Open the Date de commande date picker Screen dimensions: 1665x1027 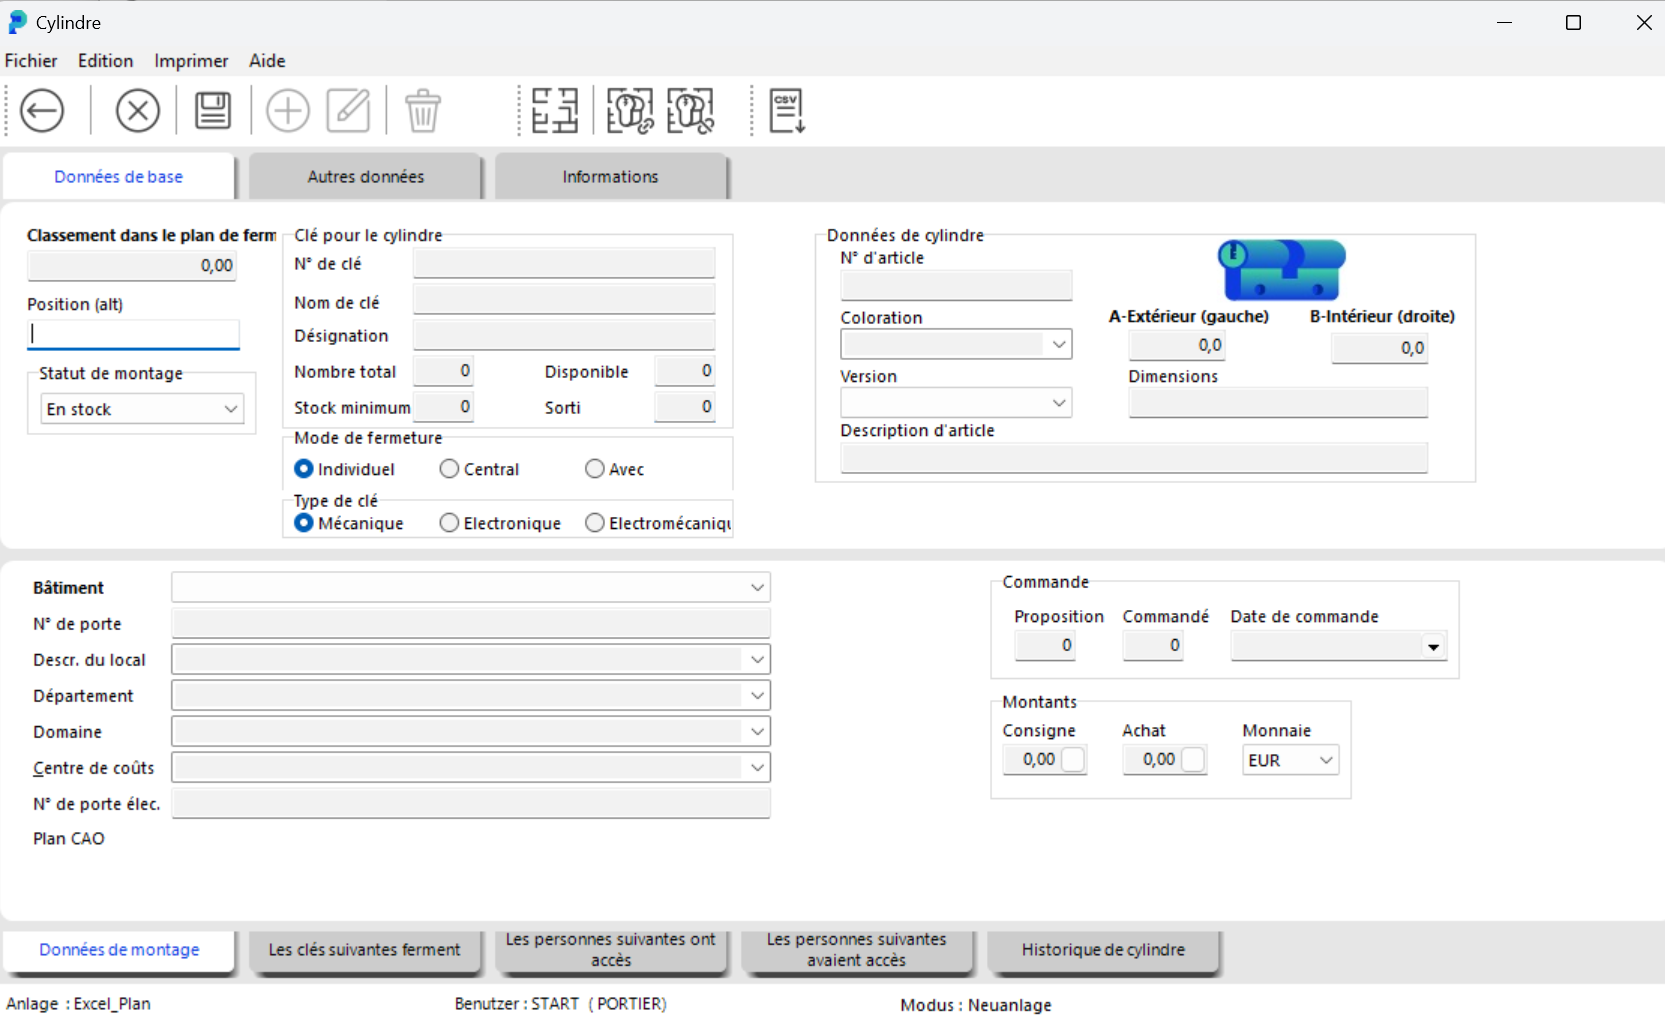(1433, 647)
